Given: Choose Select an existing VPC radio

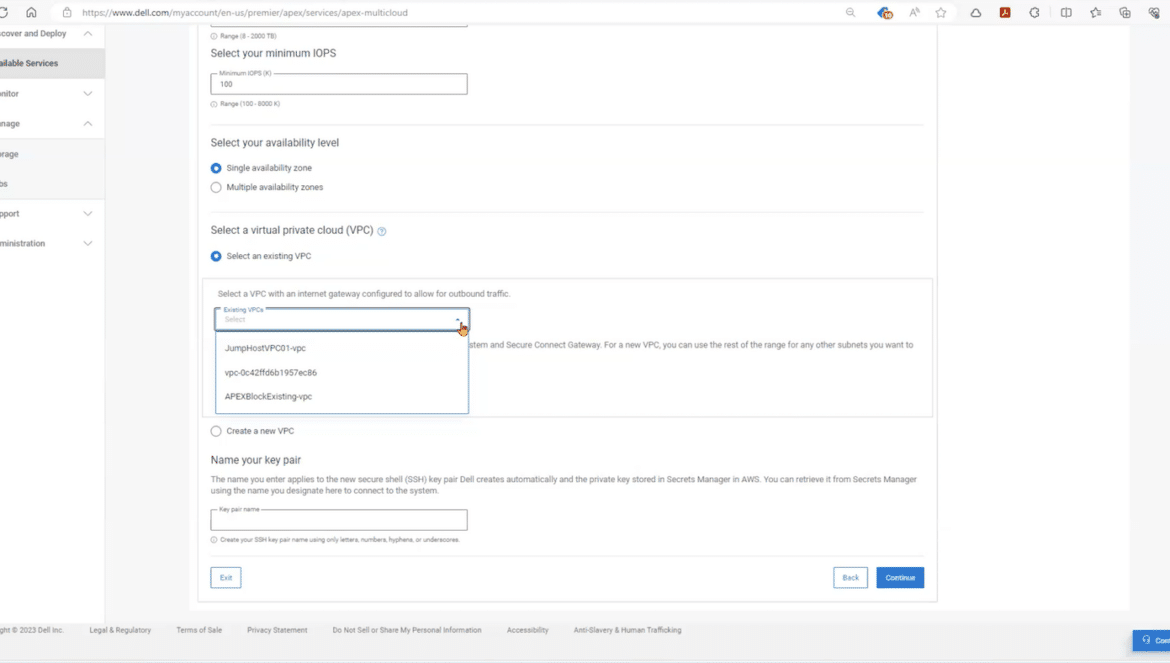Looking at the screenshot, I should tap(216, 257).
